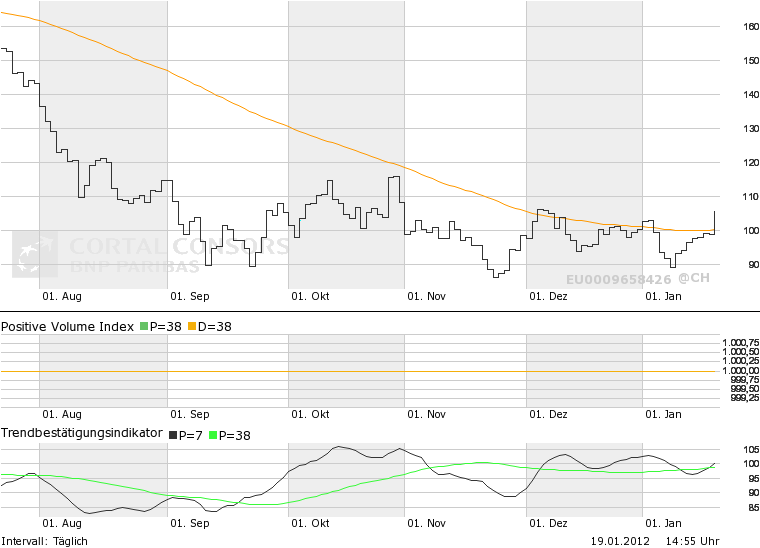Image resolution: width=760 pixels, height=548 pixels.
Task: Click the green P=38 swatch beside Positive Volume Index
Action: 143,328
